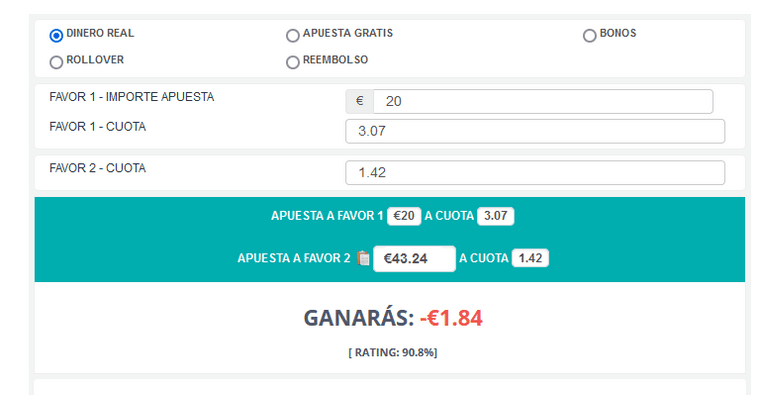Select the Bonos radio button
760x395 pixels.
click(x=589, y=35)
